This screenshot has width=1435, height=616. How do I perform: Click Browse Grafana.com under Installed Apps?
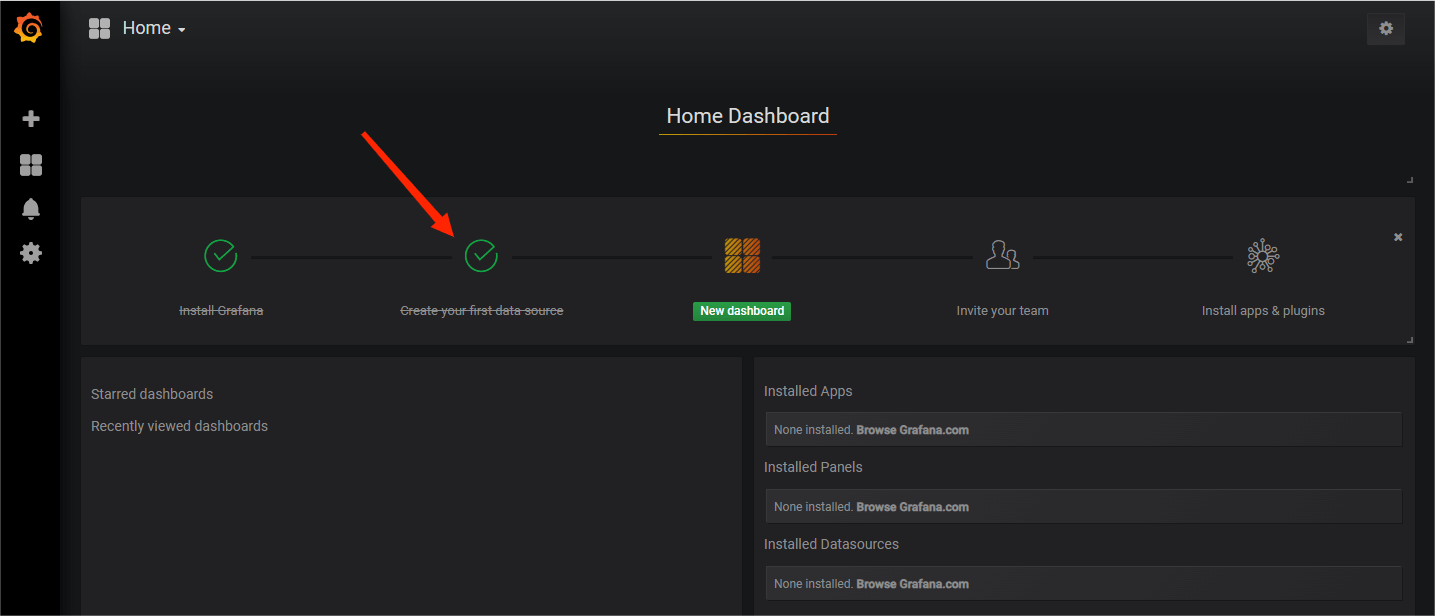click(913, 430)
